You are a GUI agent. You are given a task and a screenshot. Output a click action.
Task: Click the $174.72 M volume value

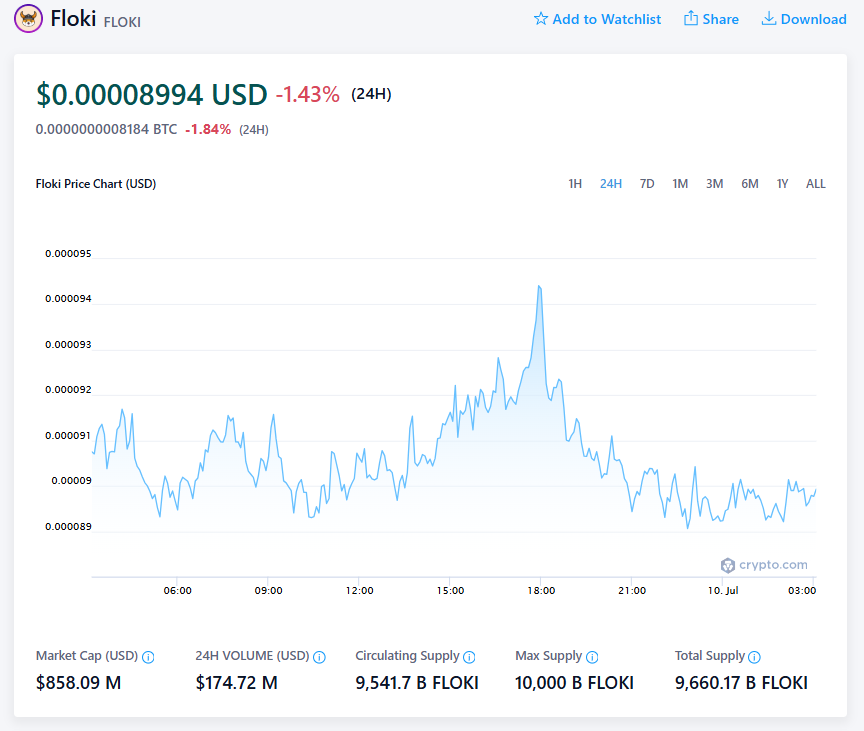236,683
